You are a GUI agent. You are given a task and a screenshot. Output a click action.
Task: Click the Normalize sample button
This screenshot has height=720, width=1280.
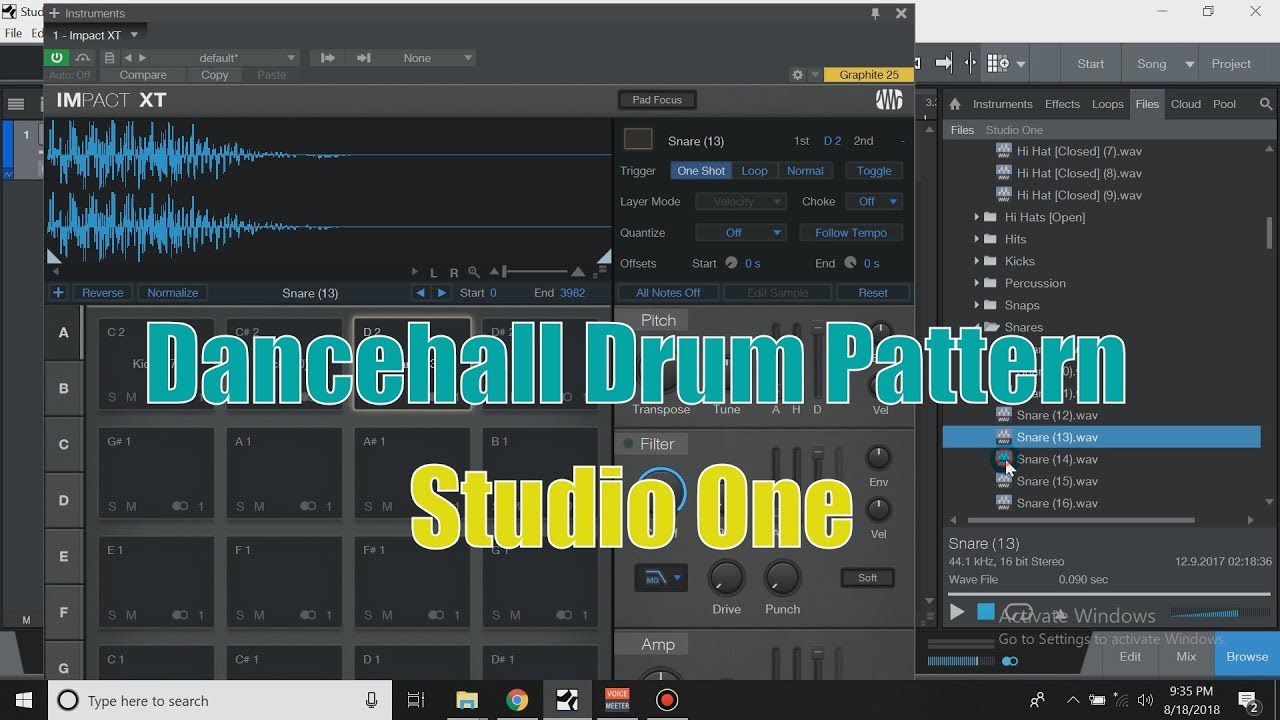(x=173, y=293)
